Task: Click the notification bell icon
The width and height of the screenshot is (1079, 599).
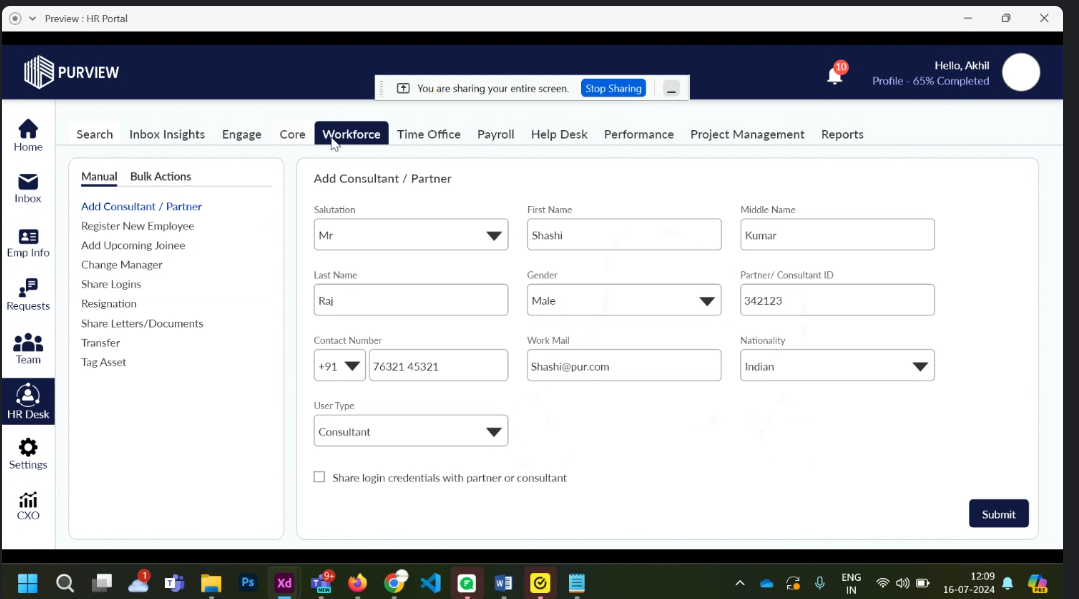Action: click(x=834, y=75)
